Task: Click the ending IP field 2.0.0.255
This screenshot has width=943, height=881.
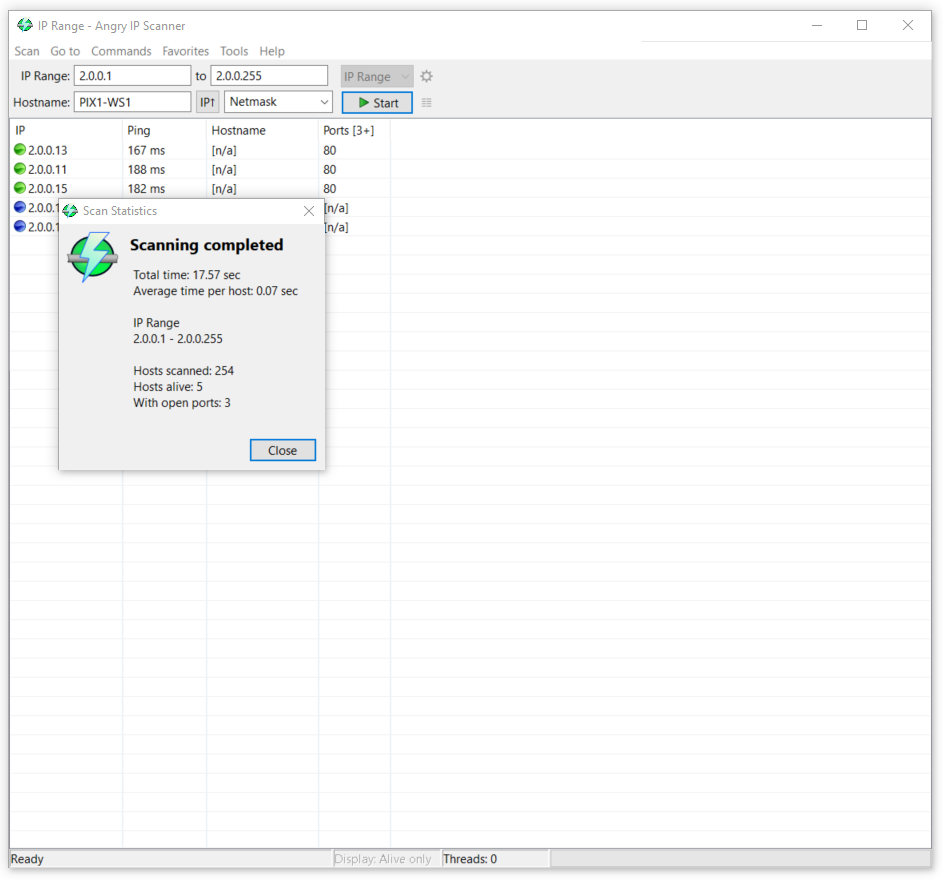Action: [269, 76]
